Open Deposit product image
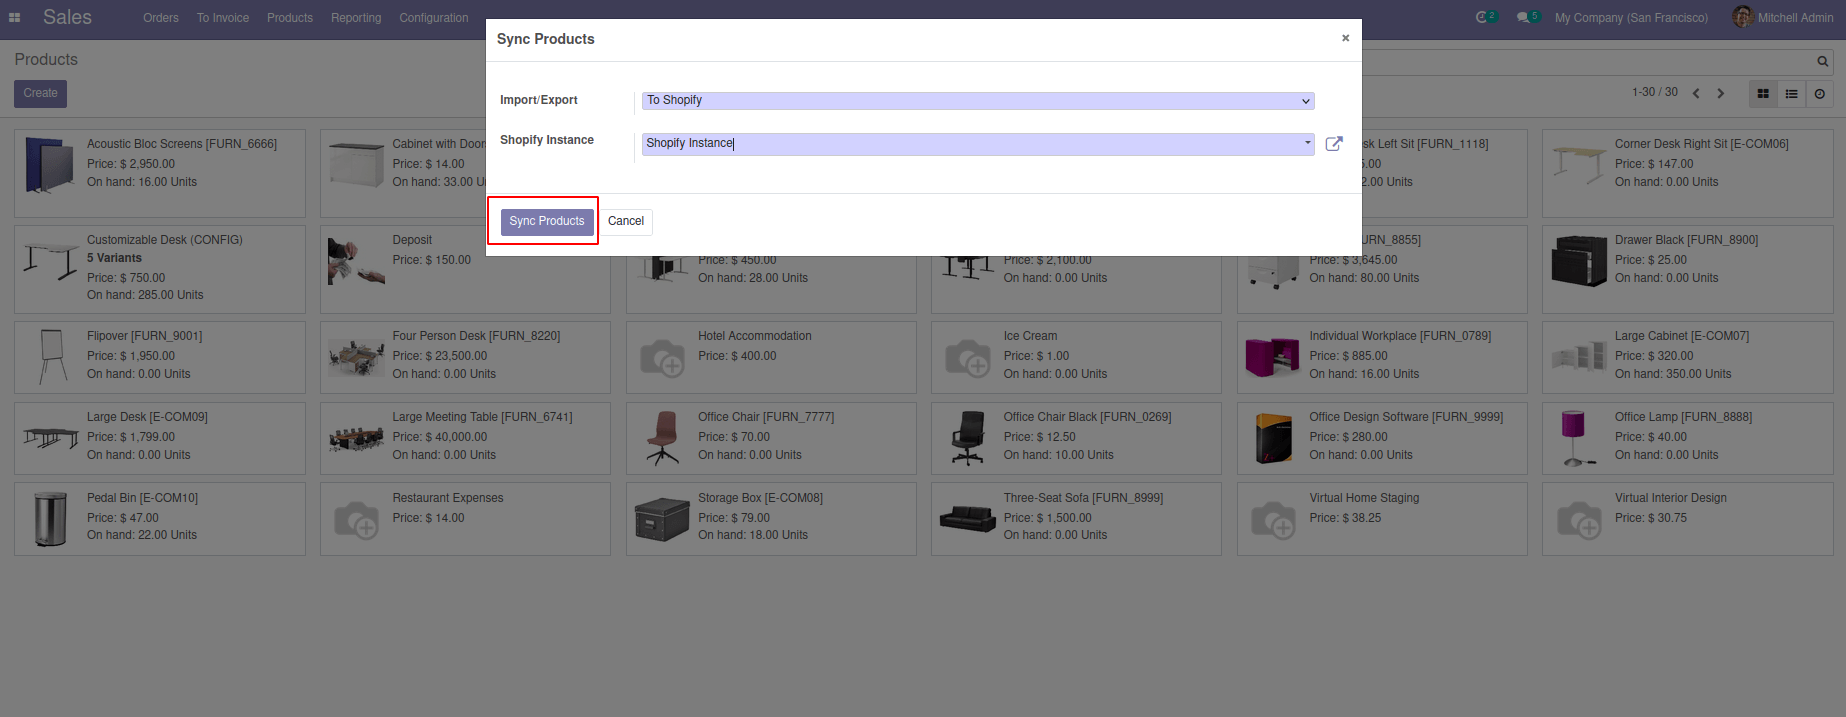Screen dimensions: 1846x717 point(356,260)
